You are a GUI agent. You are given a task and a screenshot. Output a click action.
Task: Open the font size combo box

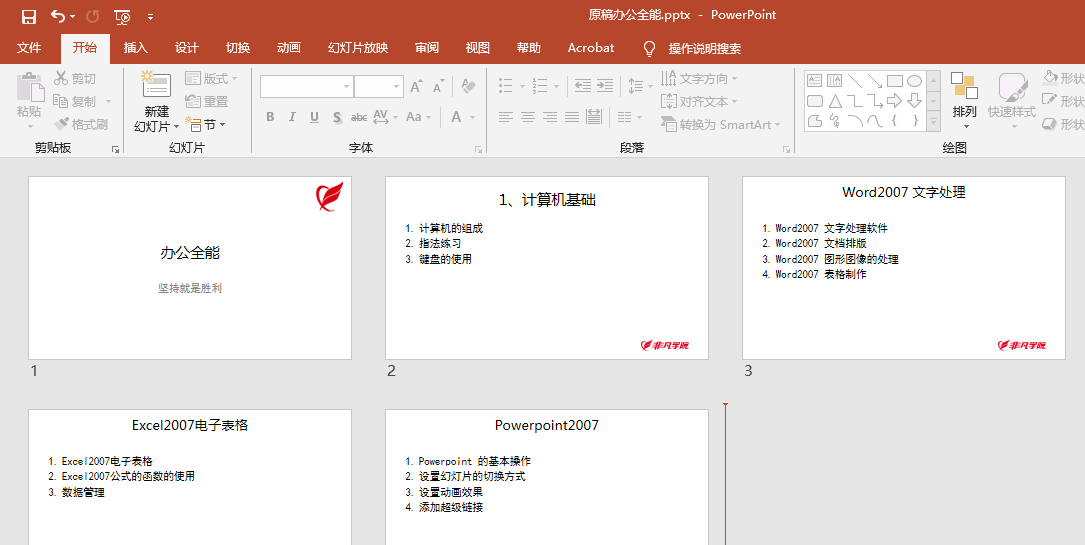(379, 86)
